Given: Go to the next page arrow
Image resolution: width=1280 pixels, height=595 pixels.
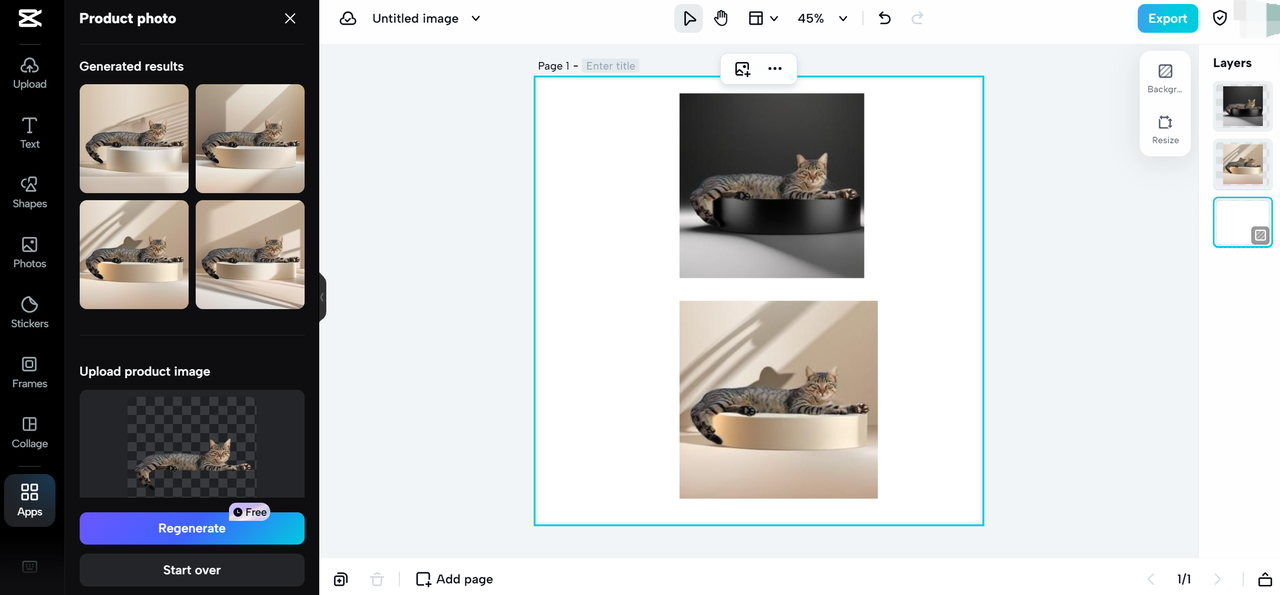Looking at the screenshot, I should tap(1217, 579).
